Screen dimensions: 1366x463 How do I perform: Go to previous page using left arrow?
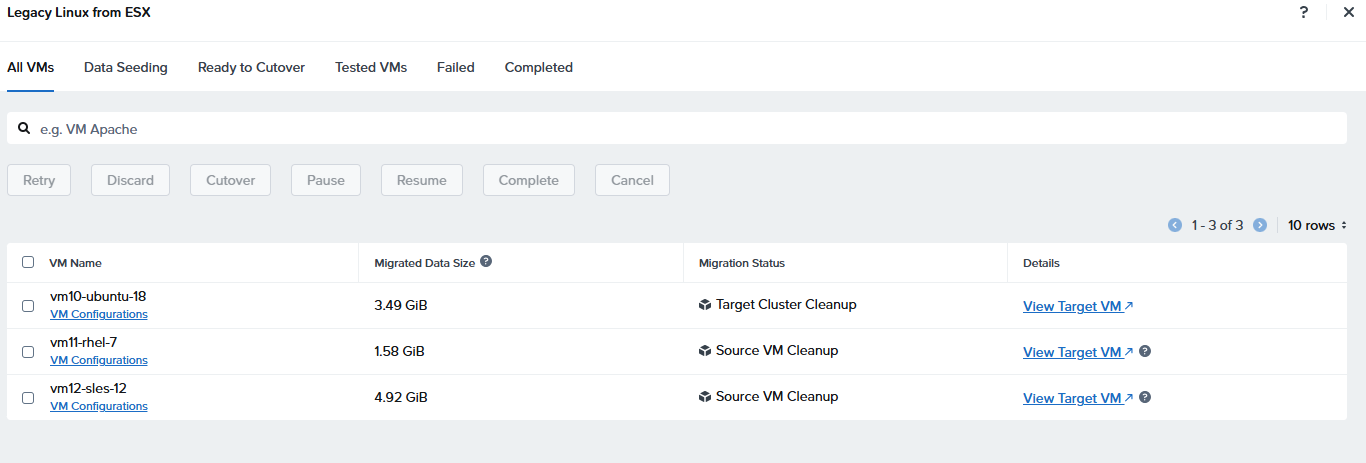click(x=1175, y=225)
